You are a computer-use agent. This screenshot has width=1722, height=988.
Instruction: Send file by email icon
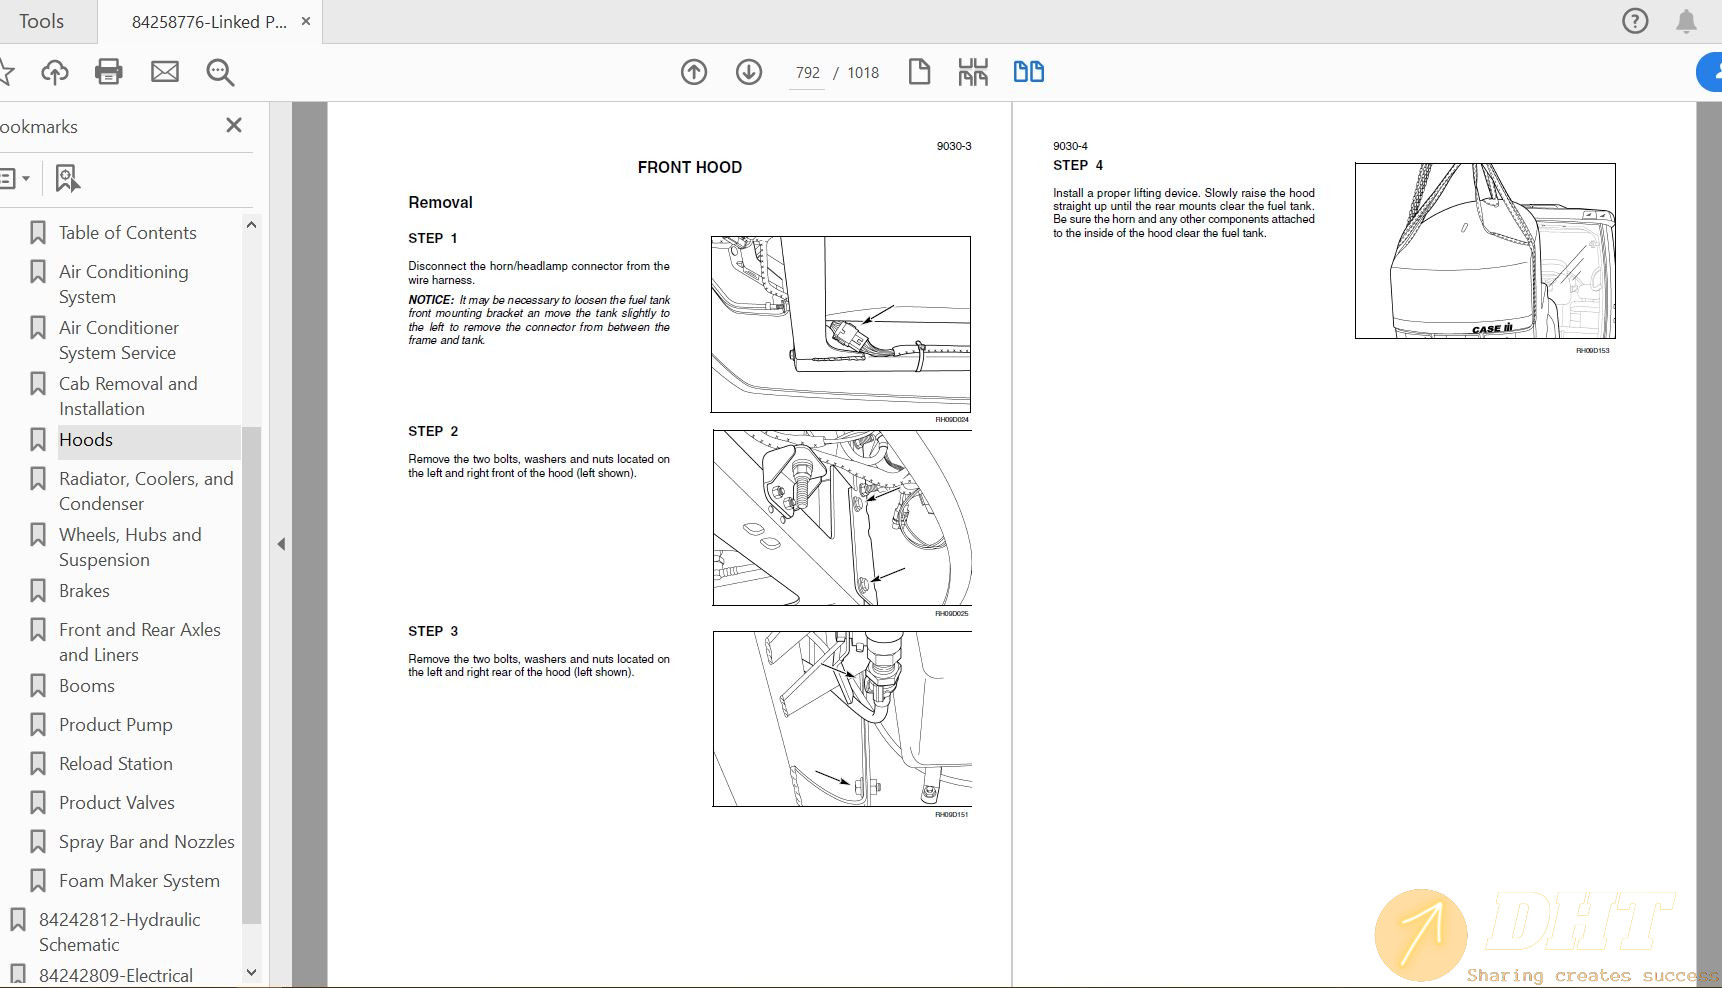tap(165, 72)
